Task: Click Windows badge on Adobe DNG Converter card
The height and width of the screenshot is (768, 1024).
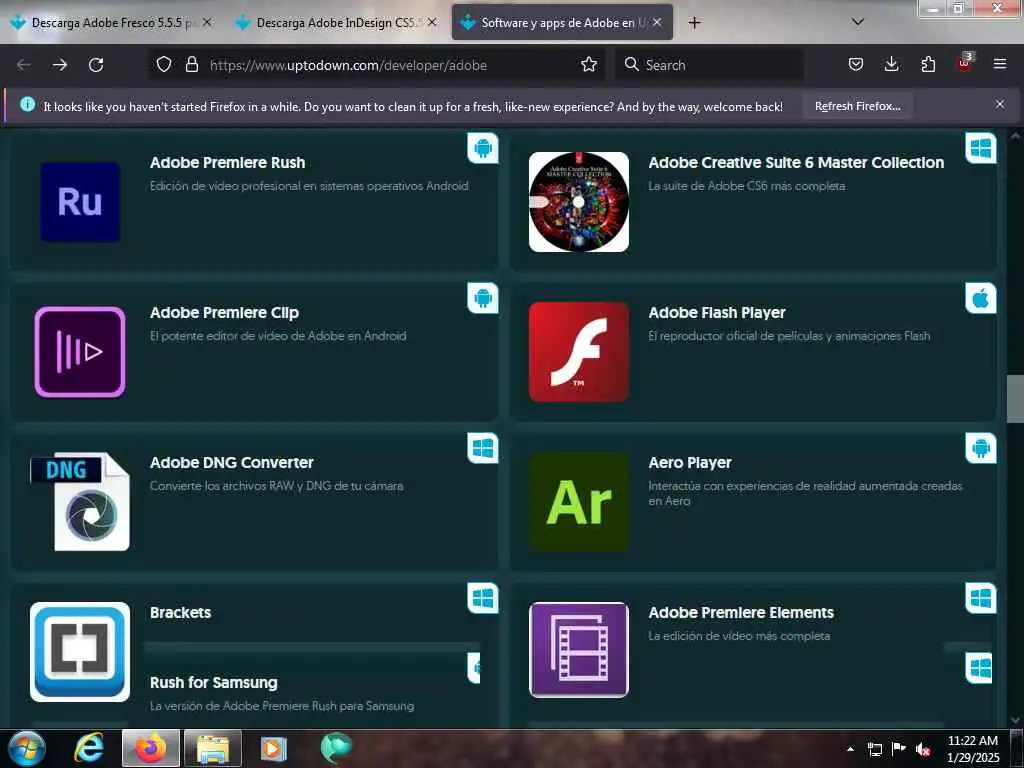Action: point(483,448)
